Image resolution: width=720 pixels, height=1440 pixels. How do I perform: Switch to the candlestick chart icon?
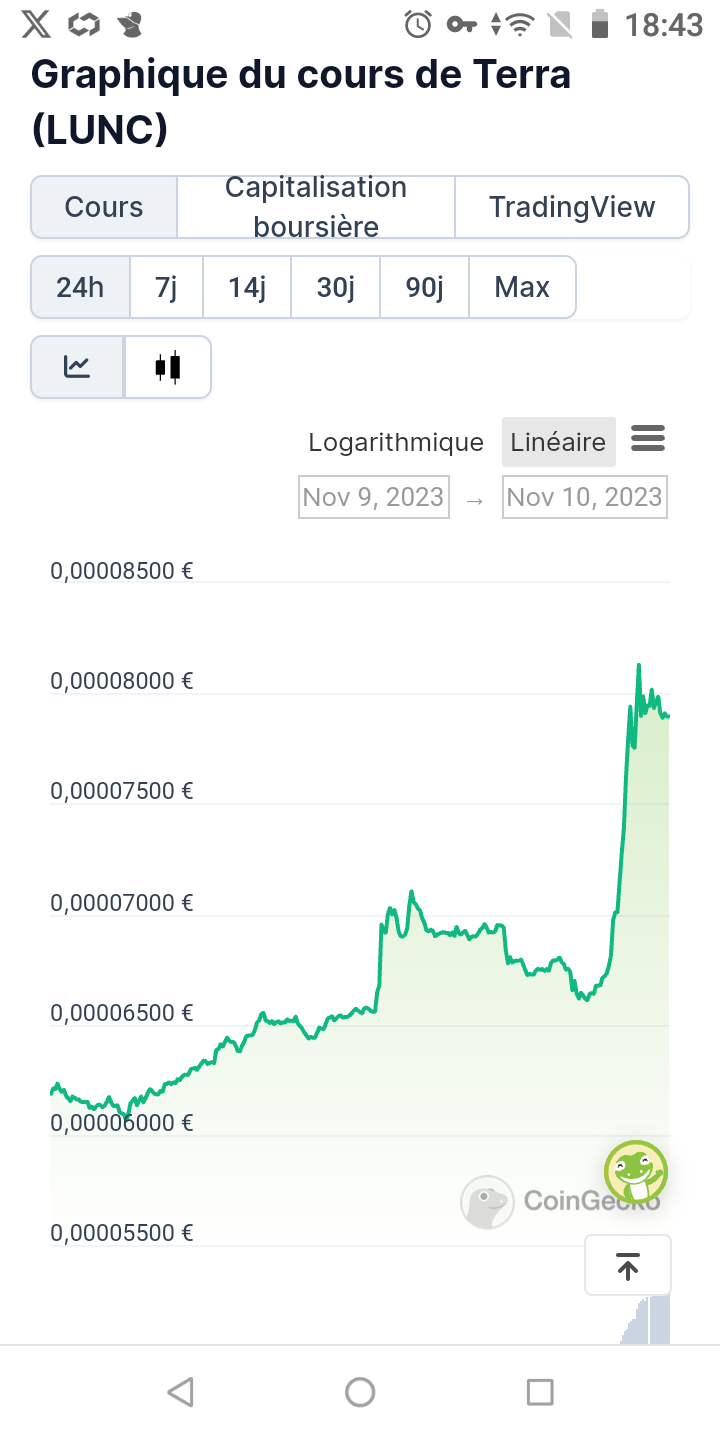tap(168, 367)
